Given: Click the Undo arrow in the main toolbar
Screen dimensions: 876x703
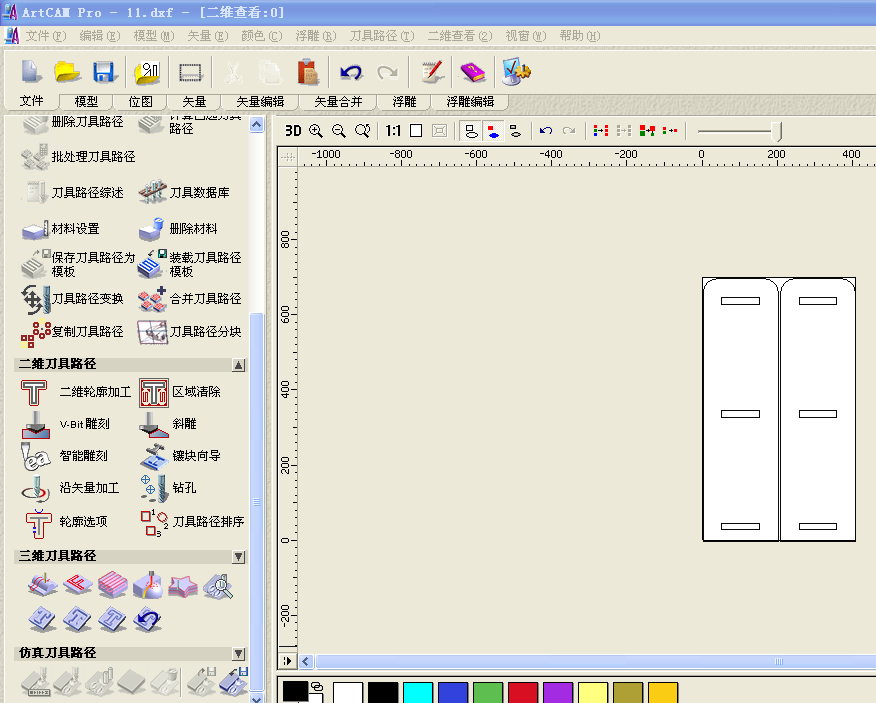Looking at the screenshot, I should coord(351,72).
